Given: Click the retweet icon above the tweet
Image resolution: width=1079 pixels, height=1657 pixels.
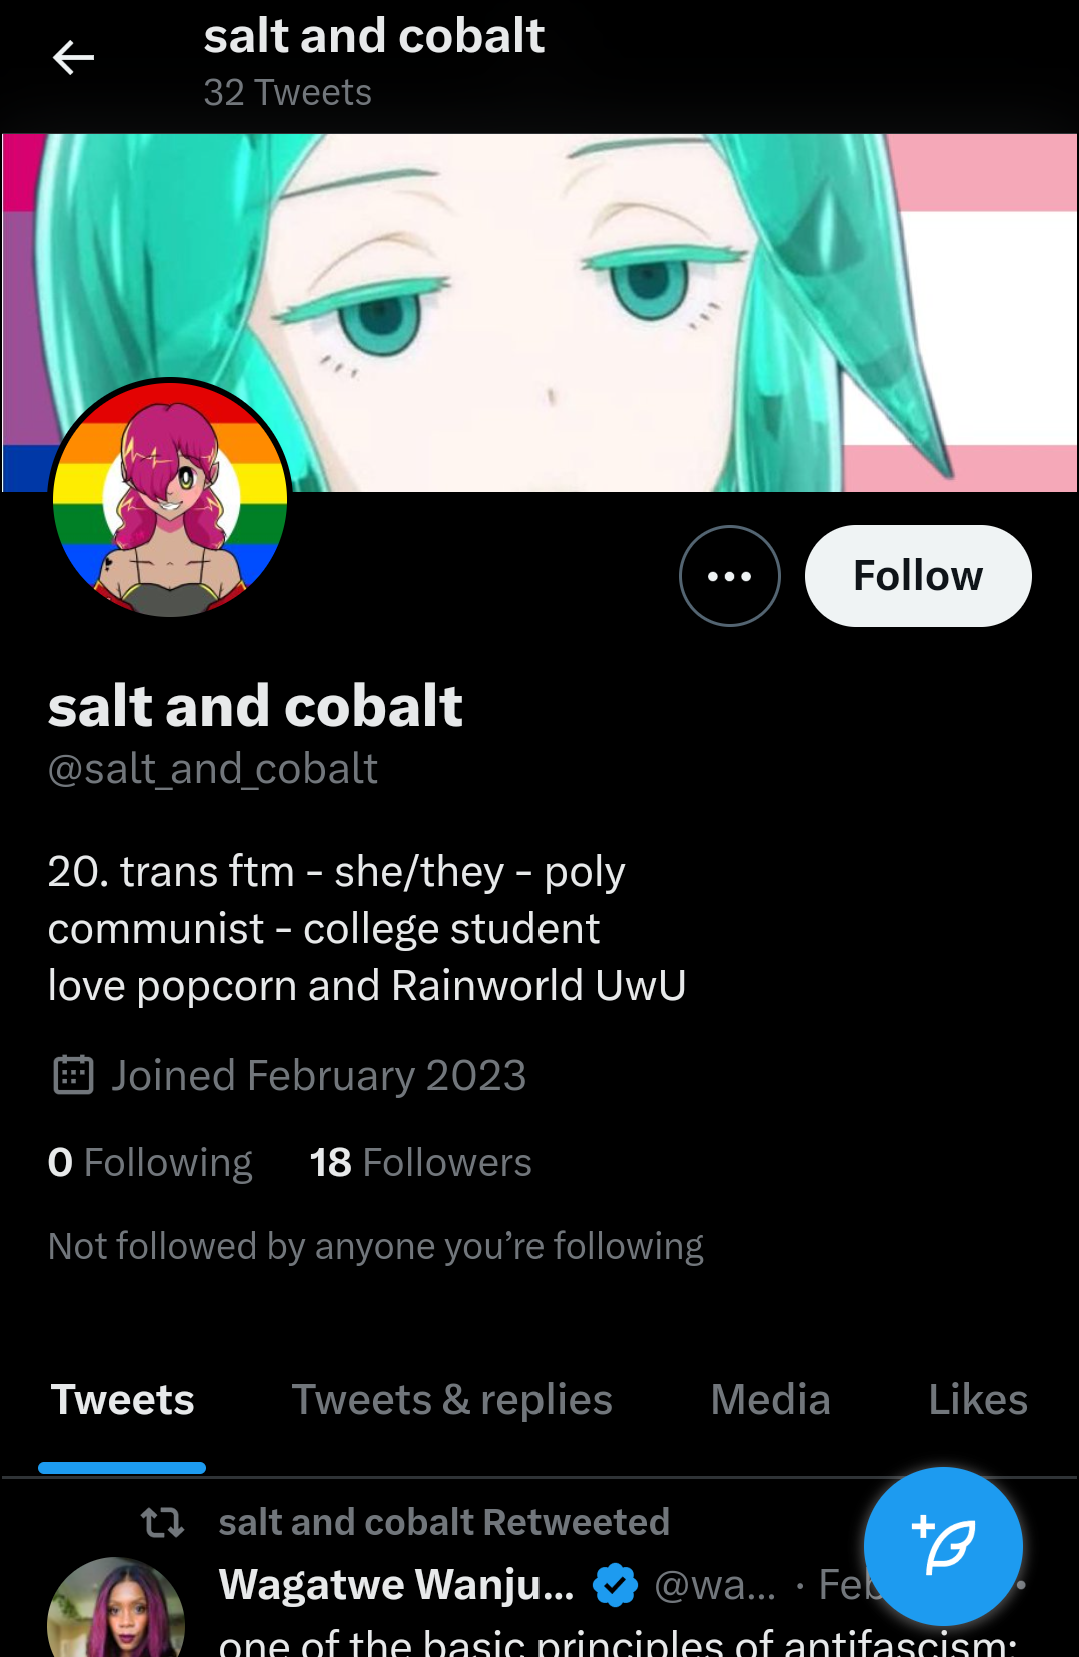Looking at the screenshot, I should point(162,1522).
